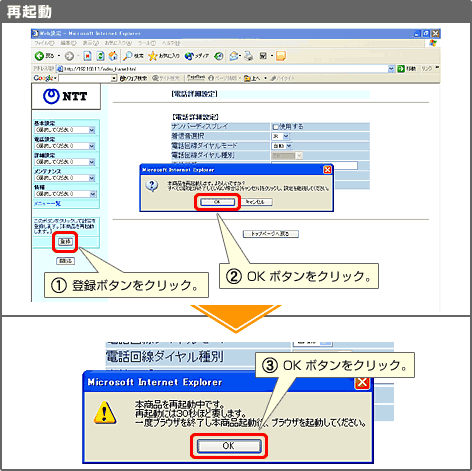Open the 着信音選択 dropdown
The width and height of the screenshot is (472, 471).
(x=281, y=136)
